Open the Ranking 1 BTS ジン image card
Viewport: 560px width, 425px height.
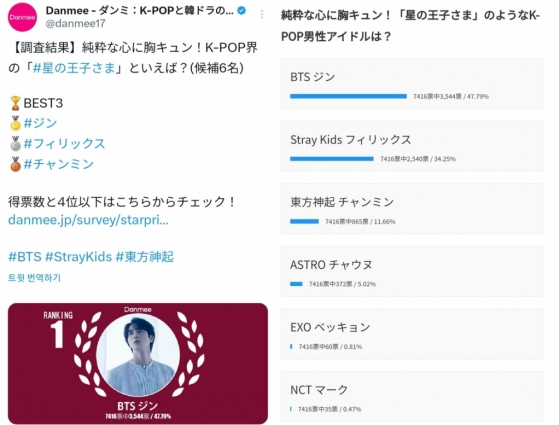pos(138,364)
